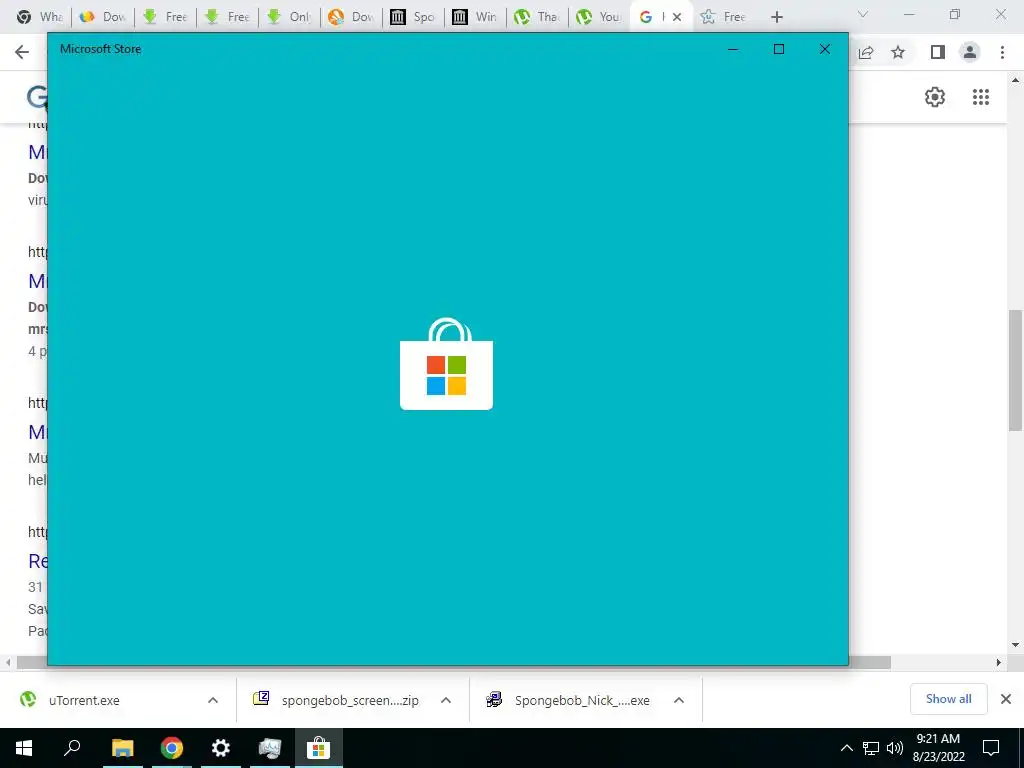Show hidden system tray icons
Viewport: 1024px width, 768px height.
[846, 748]
